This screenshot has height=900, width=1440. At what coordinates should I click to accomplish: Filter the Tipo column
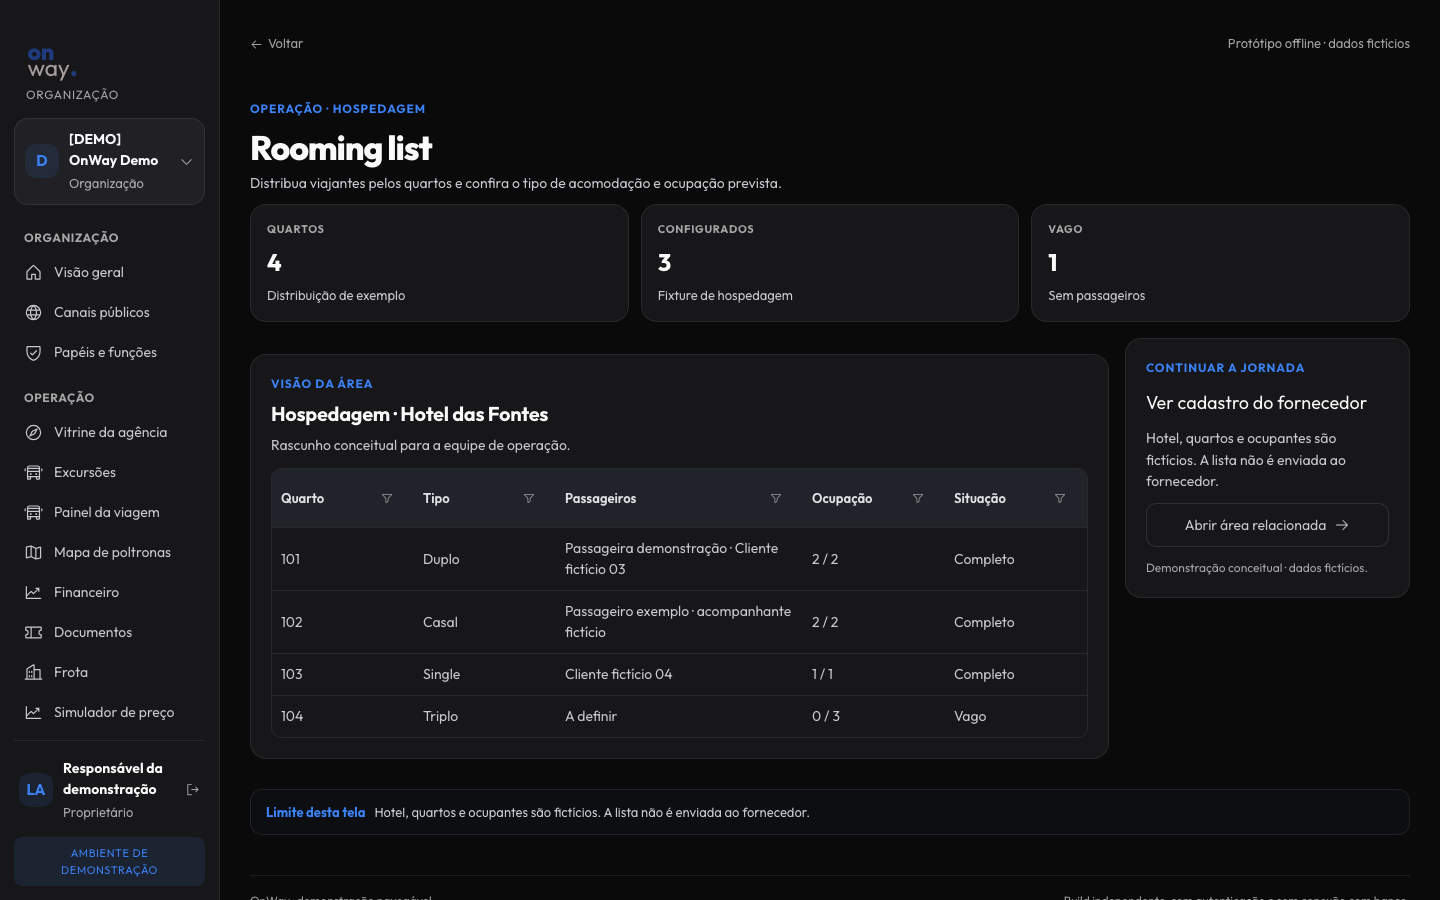(529, 498)
